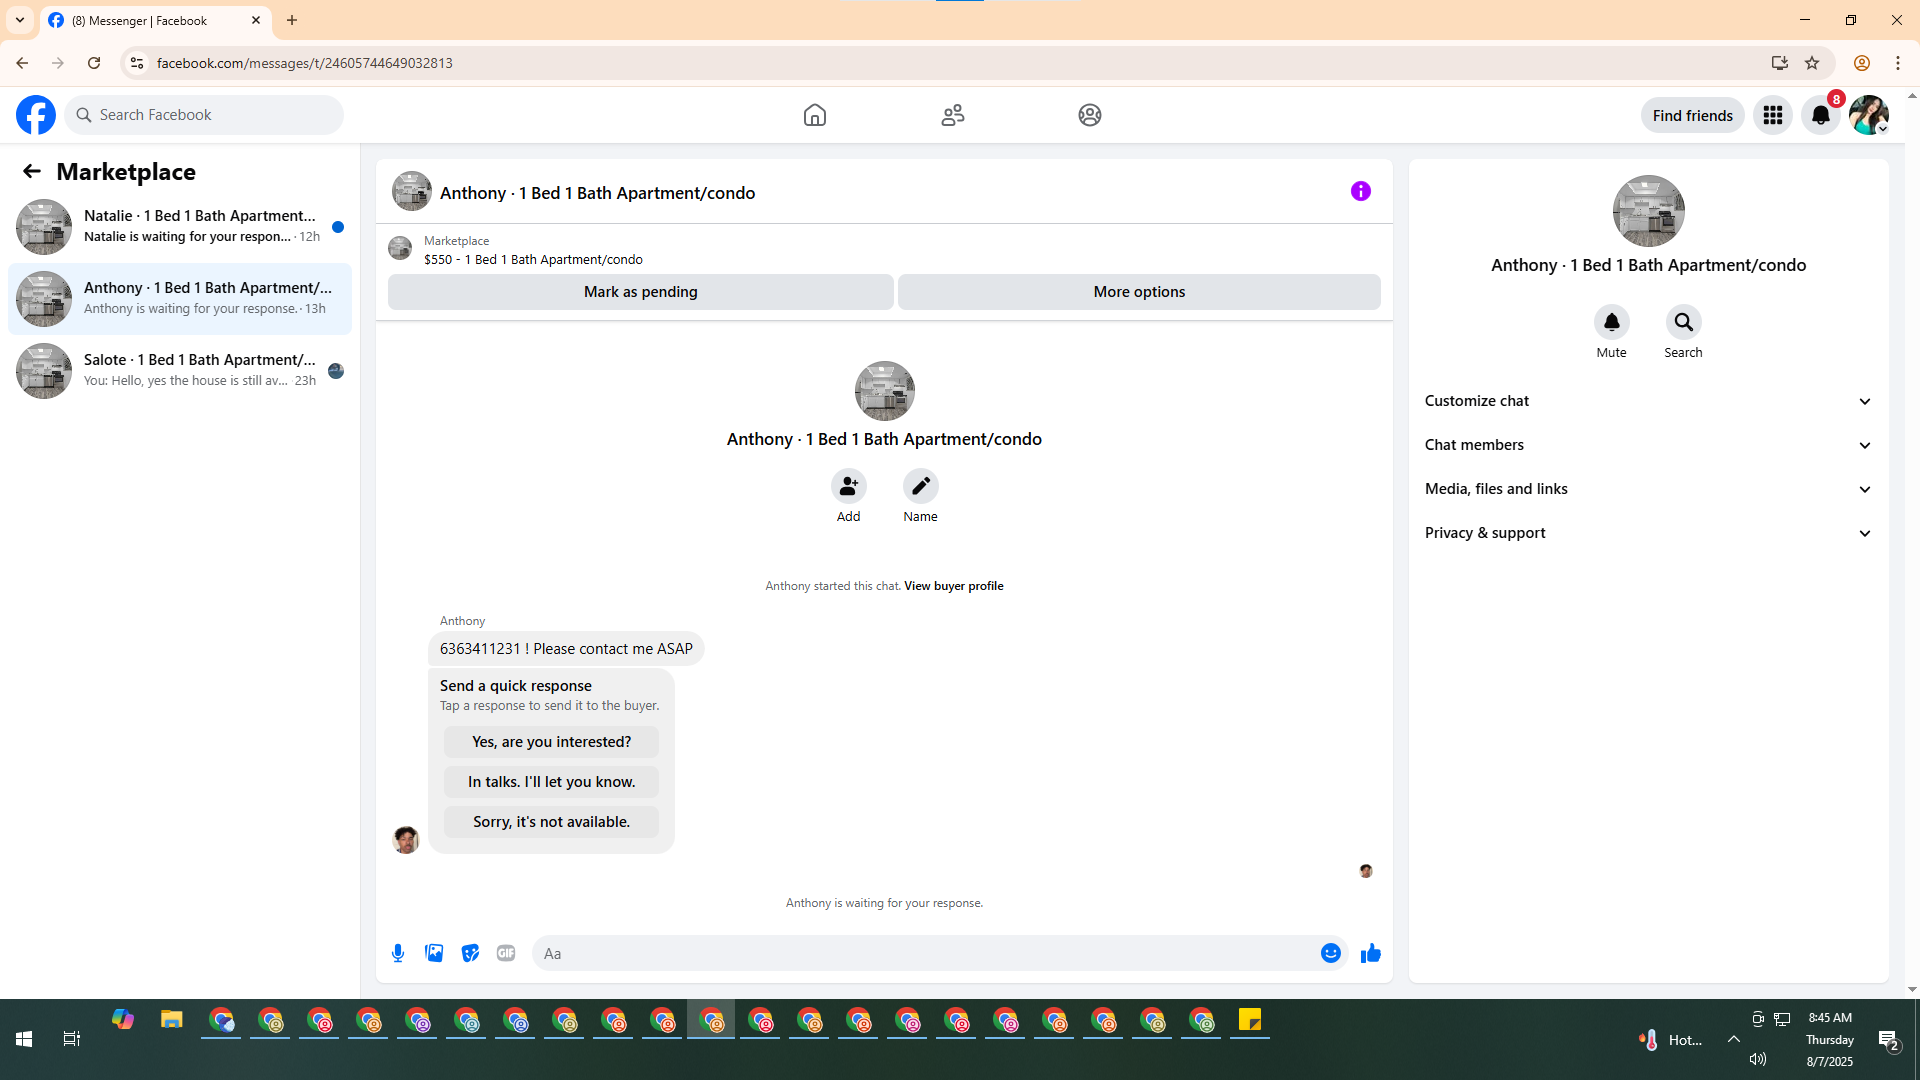The height and width of the screenshot is (1080, 1920).
Task: Click Find friends button
Action: (x=1693, y=115)
